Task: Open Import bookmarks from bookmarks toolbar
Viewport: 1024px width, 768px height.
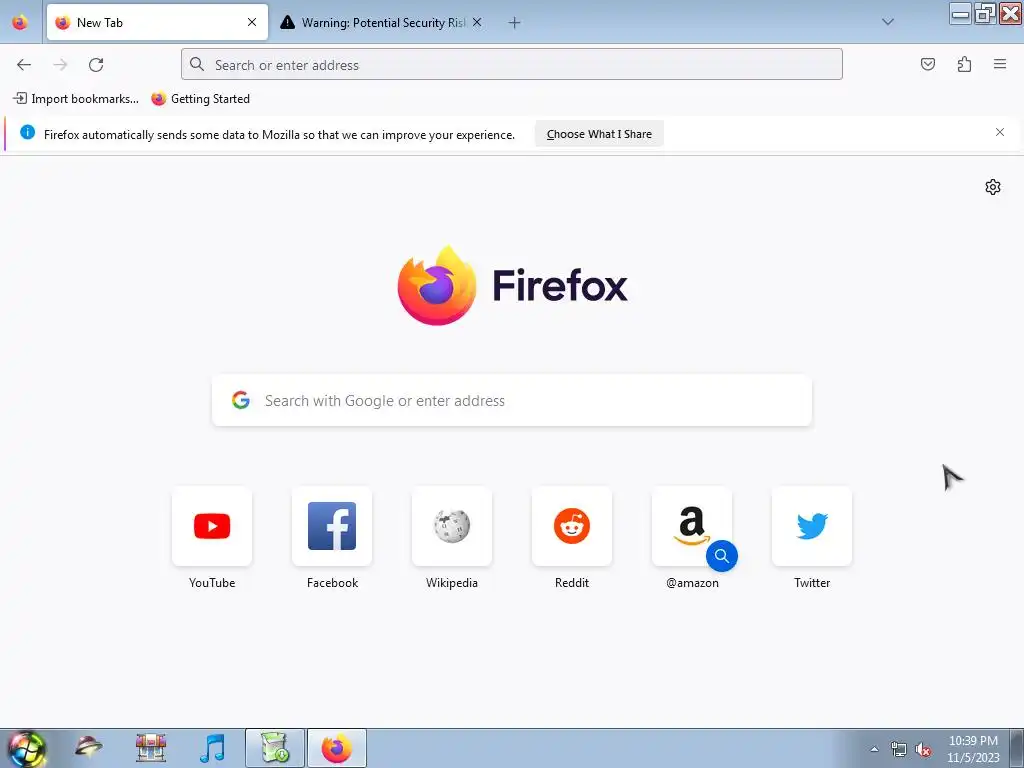Action: [x=76, y=99]
